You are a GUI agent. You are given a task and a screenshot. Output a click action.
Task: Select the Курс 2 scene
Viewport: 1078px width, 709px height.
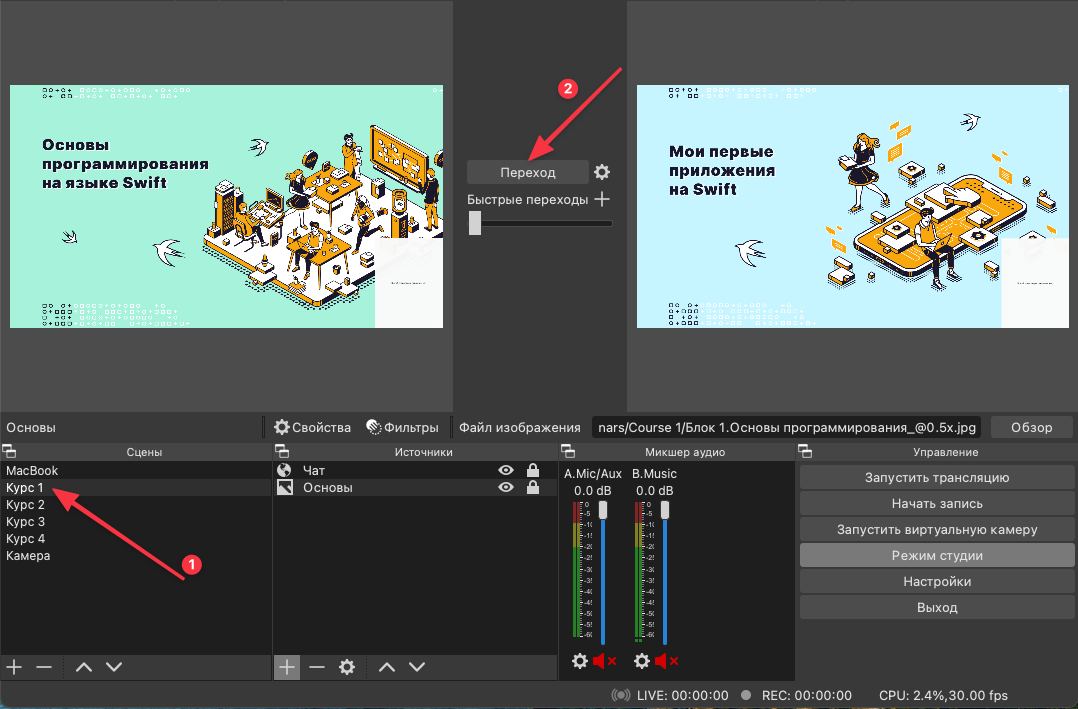tap(136, 505)
